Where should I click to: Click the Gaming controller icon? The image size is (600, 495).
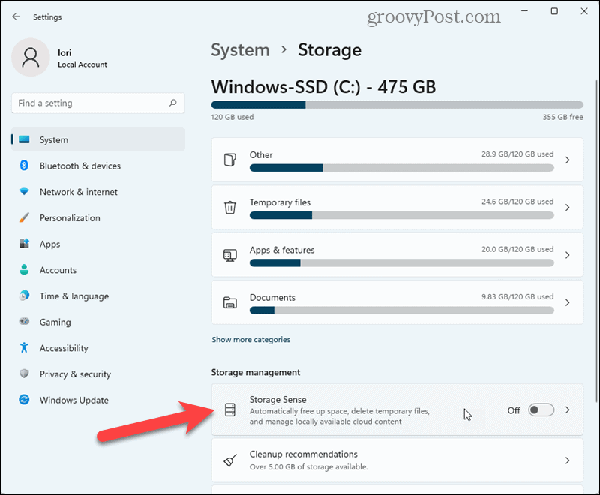[24, 321]
